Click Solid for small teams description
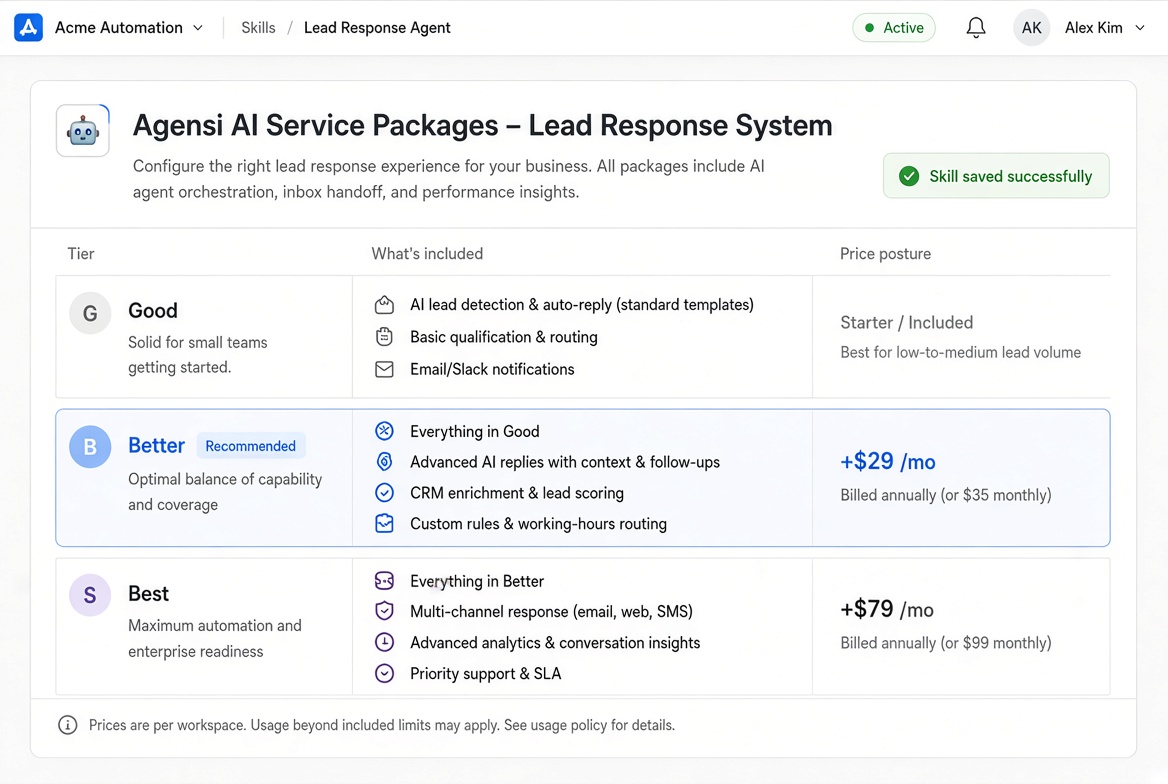 click(x=197, y=355)
